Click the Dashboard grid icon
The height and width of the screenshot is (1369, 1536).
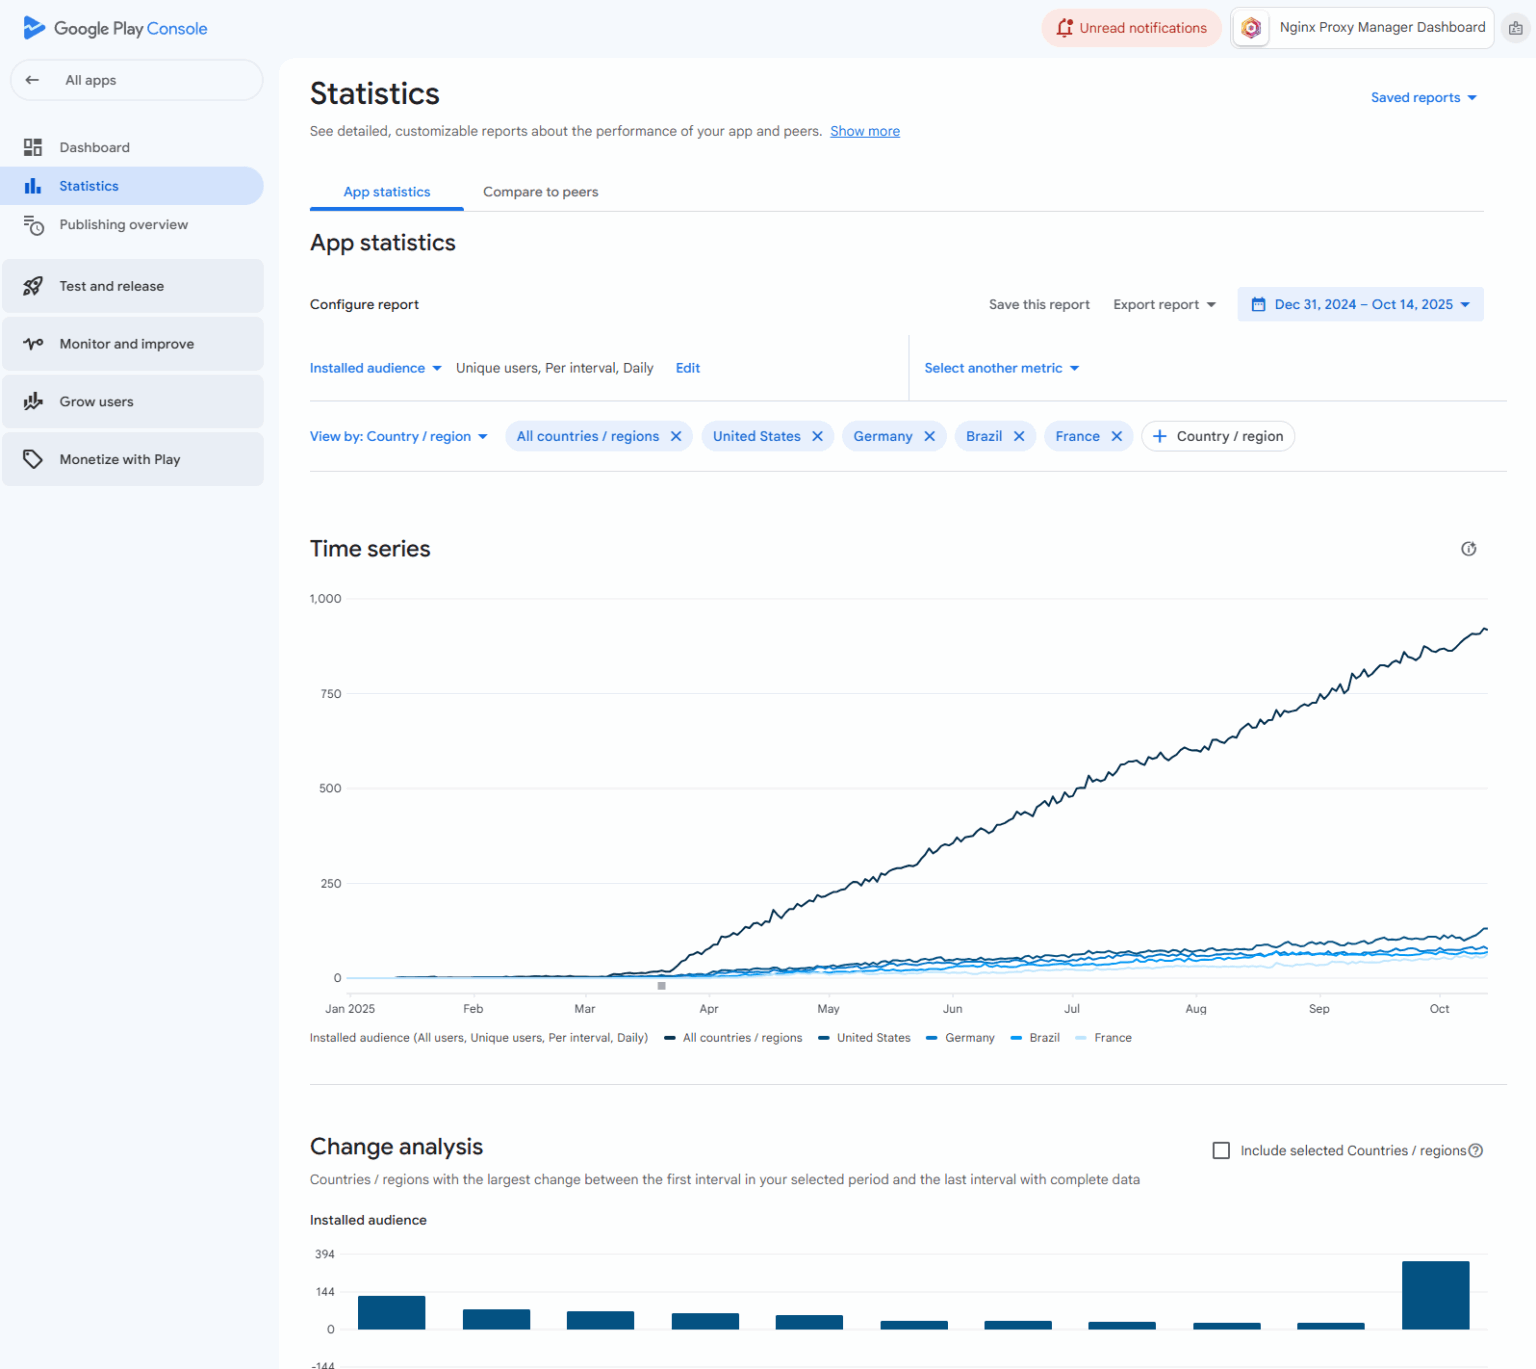point(33,147)
